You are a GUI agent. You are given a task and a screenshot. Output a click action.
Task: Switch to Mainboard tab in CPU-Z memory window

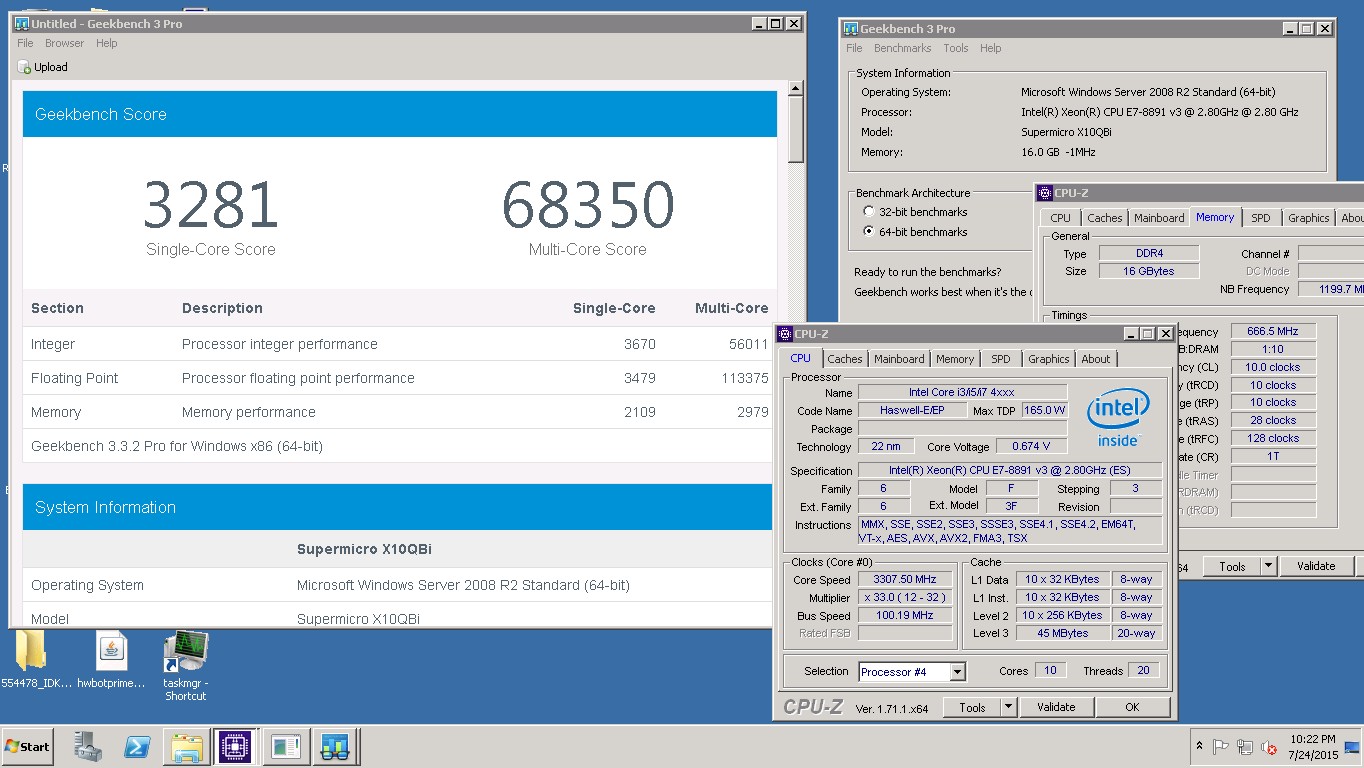tap(1159, 218)
